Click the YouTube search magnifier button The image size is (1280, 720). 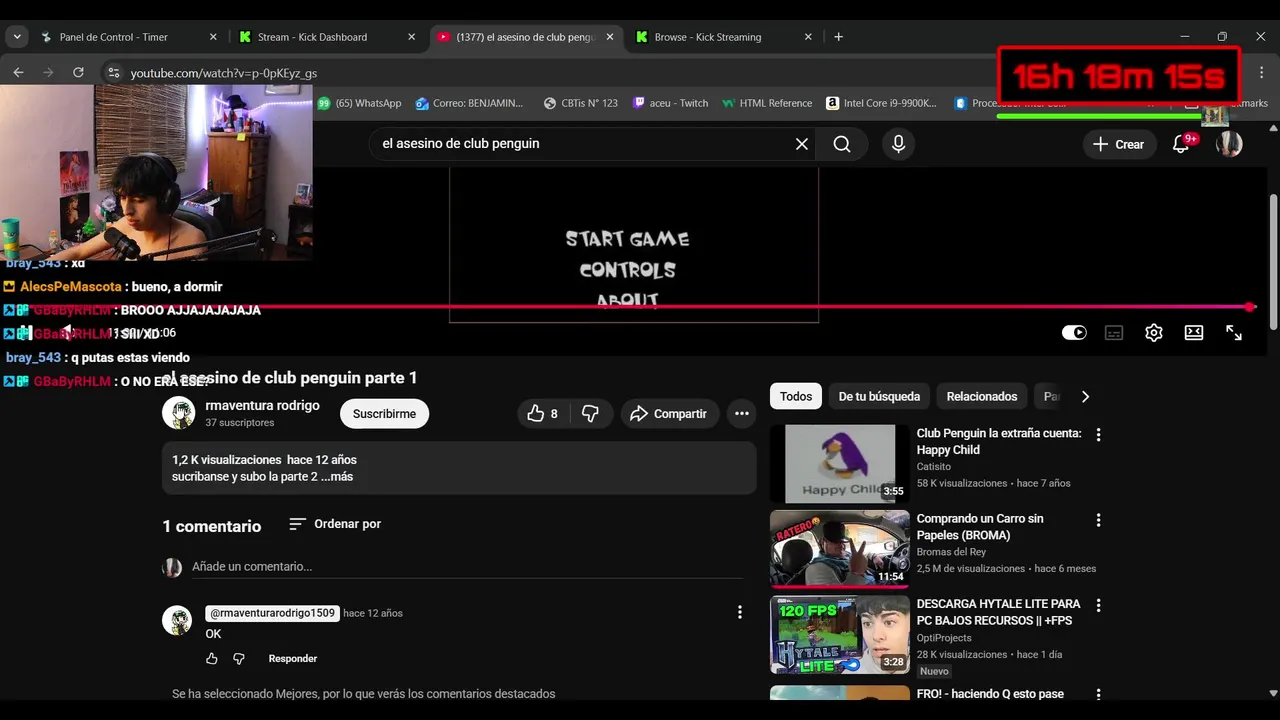coord(842,144)
